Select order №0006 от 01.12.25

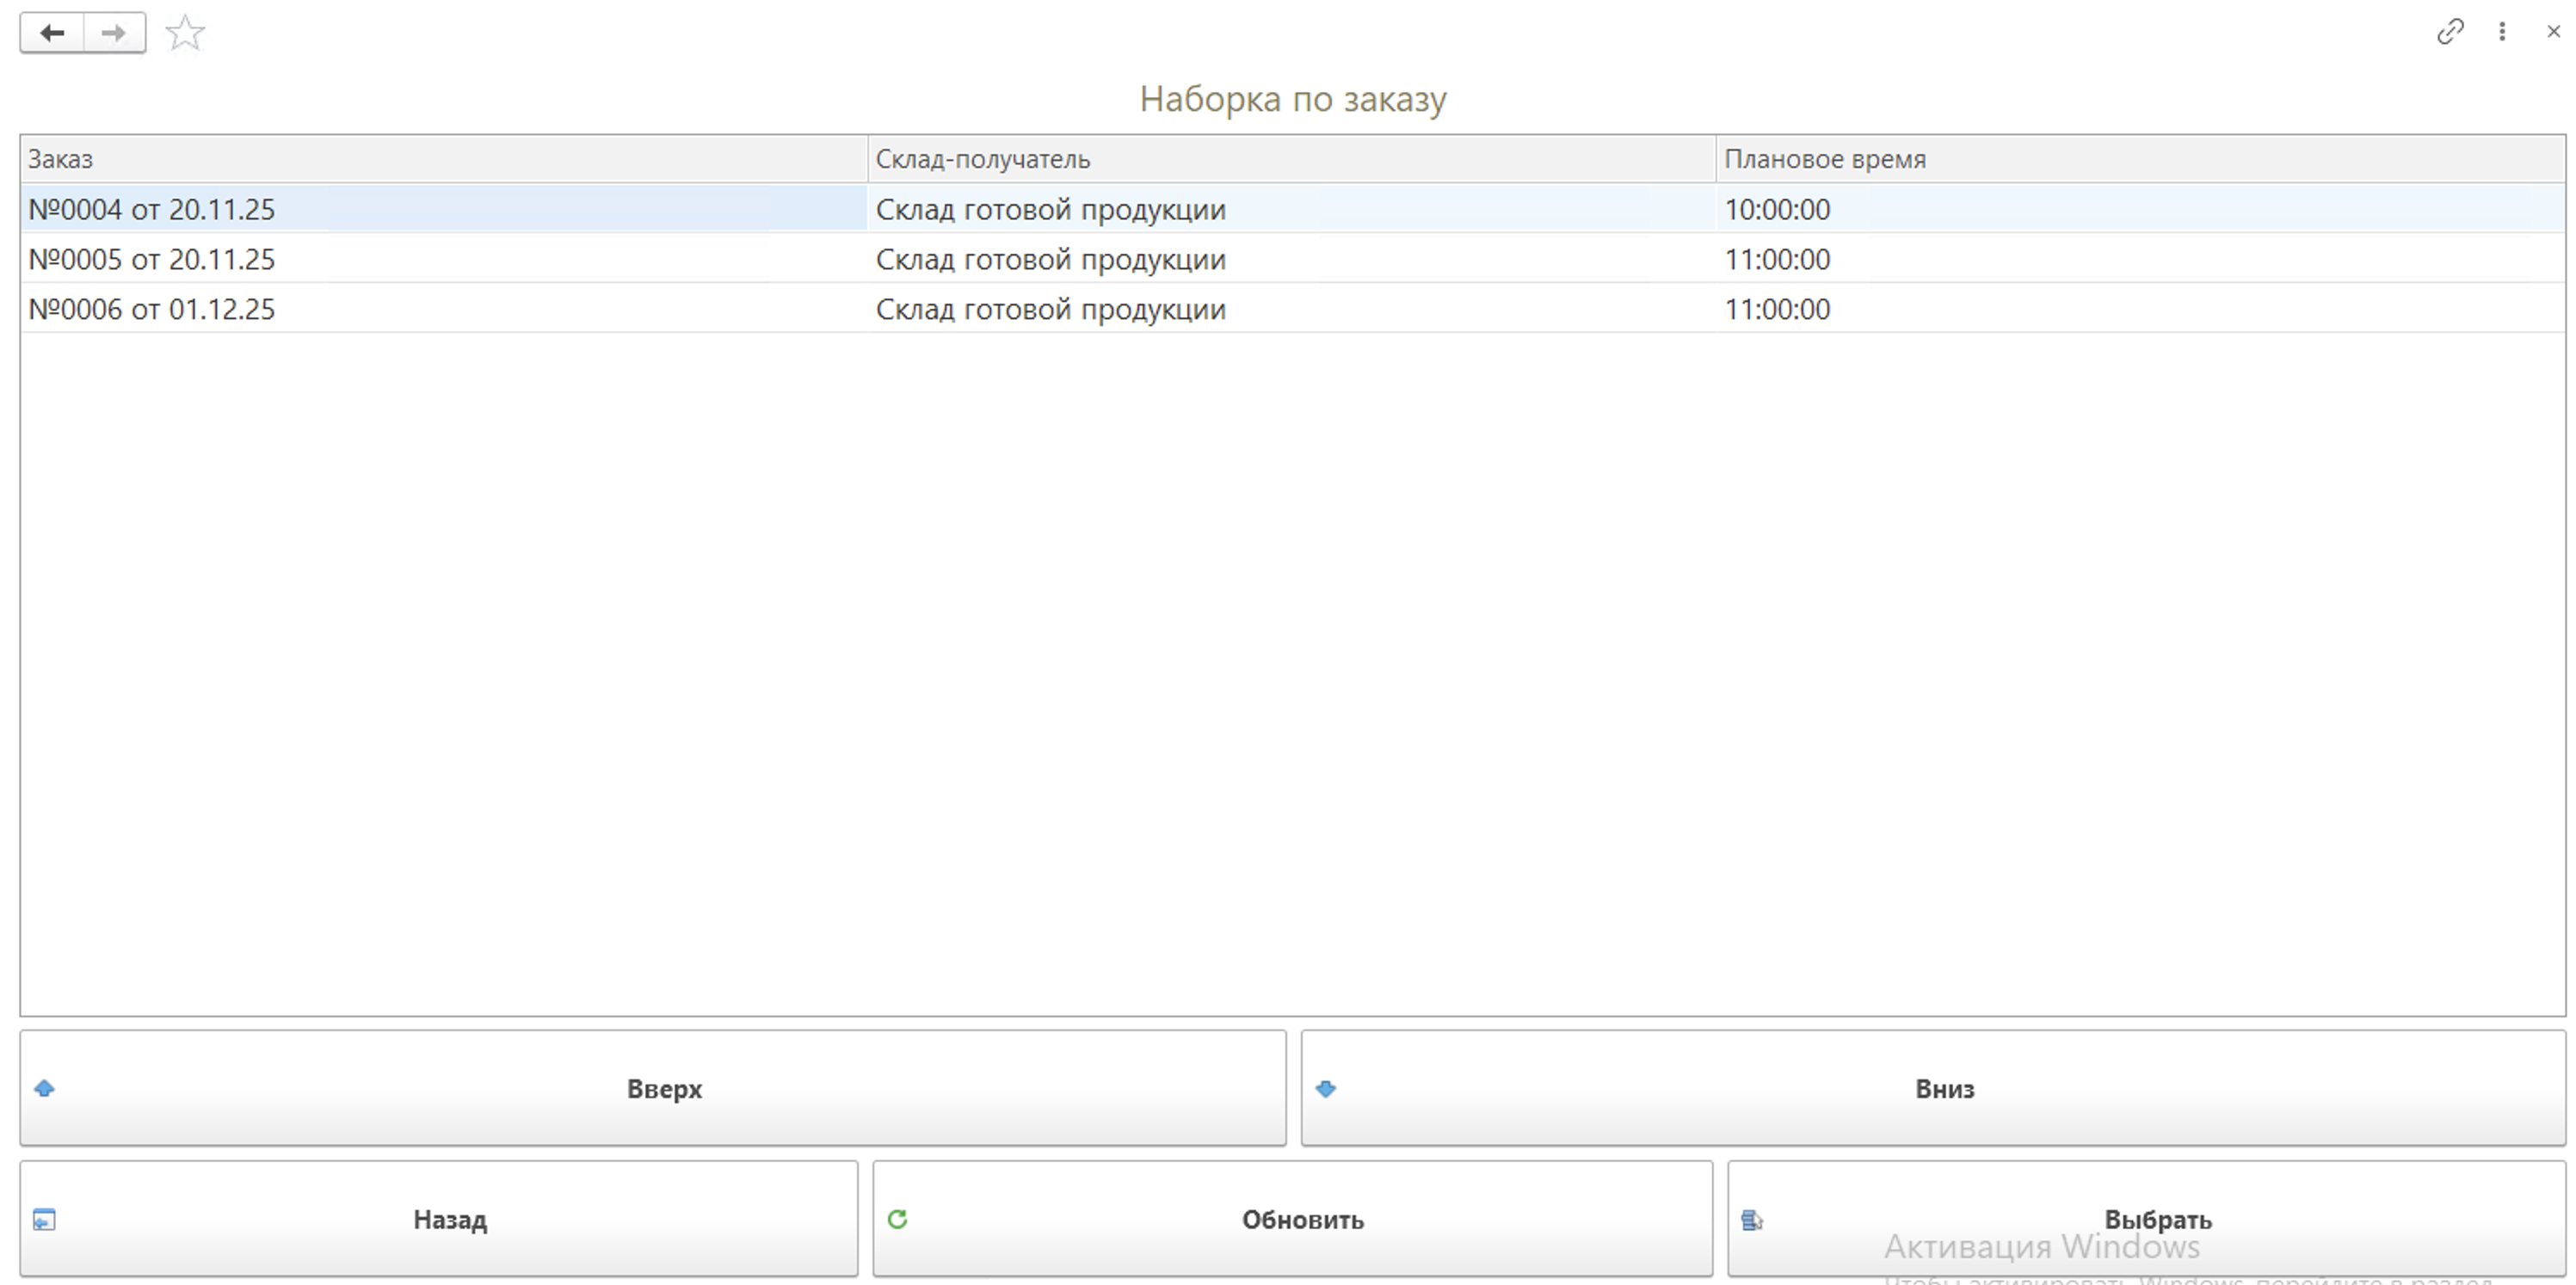[152, 309]
